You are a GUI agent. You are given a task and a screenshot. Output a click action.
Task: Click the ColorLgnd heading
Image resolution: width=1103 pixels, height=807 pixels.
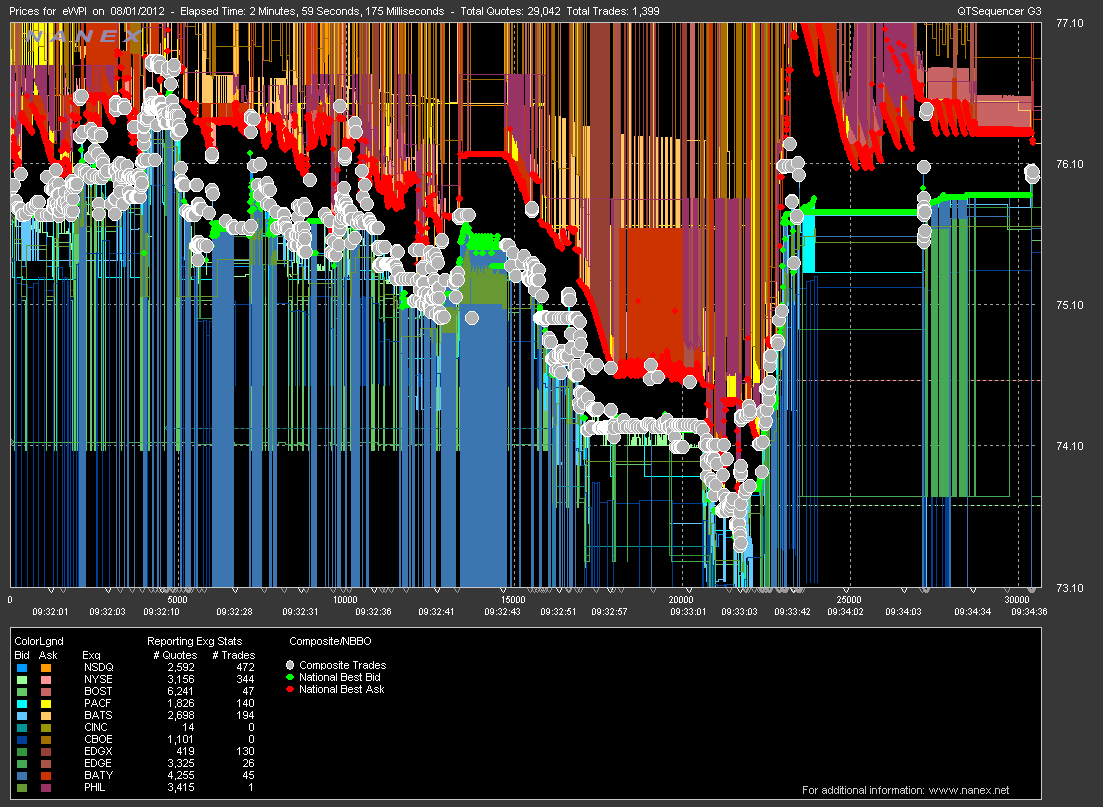[39, 642]
